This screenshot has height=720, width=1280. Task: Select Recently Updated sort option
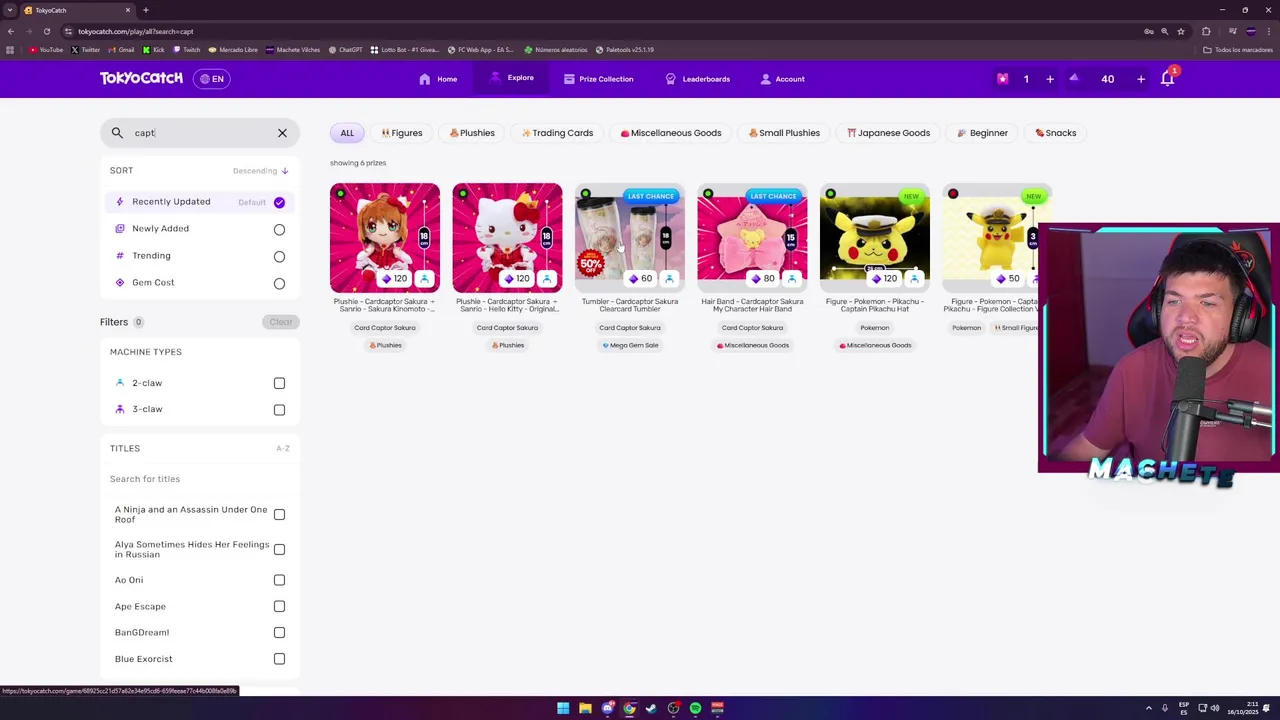(x=199, y=202)
